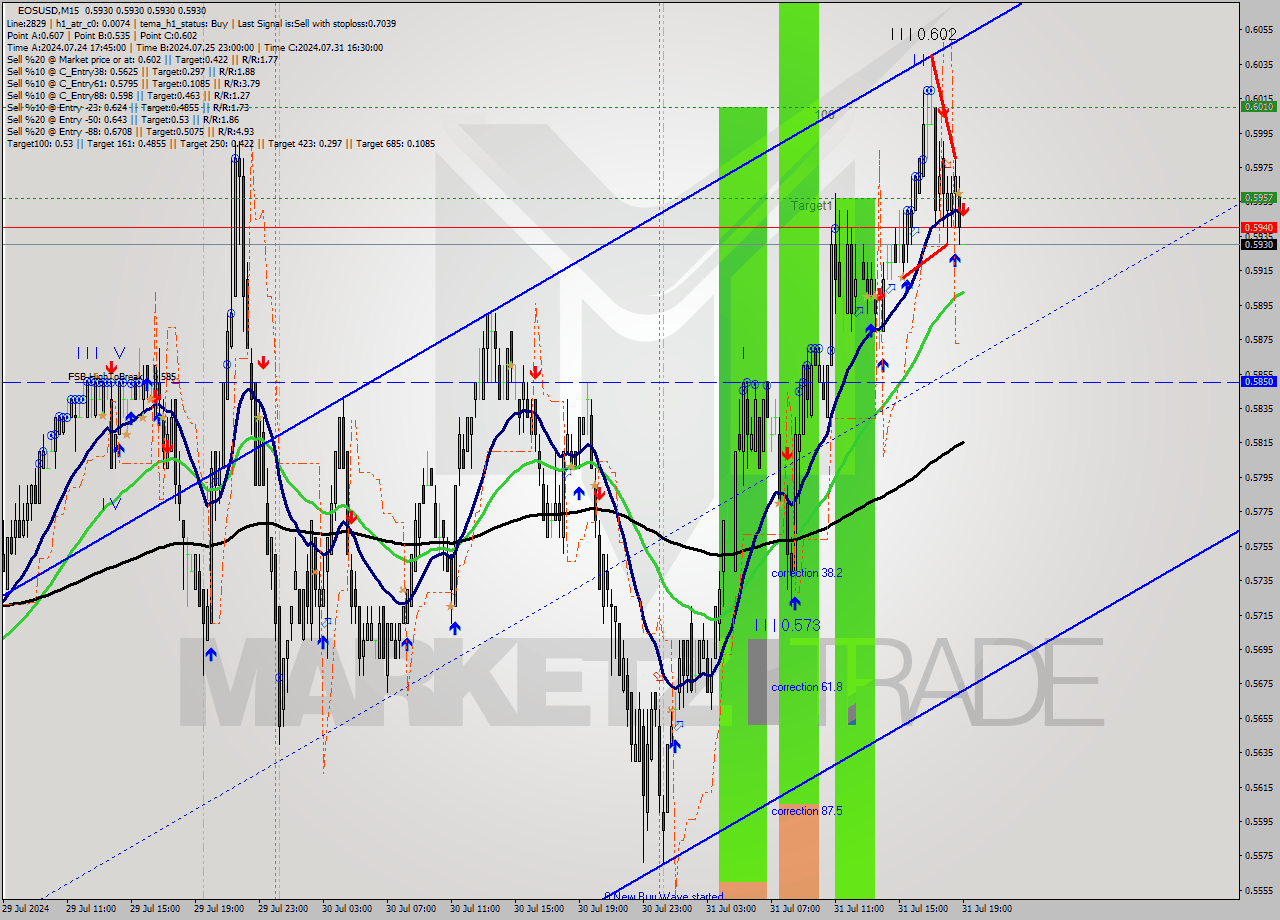Click '29 Jul 19:00' on time axis
1280x920 pixels.
point(219,909)
